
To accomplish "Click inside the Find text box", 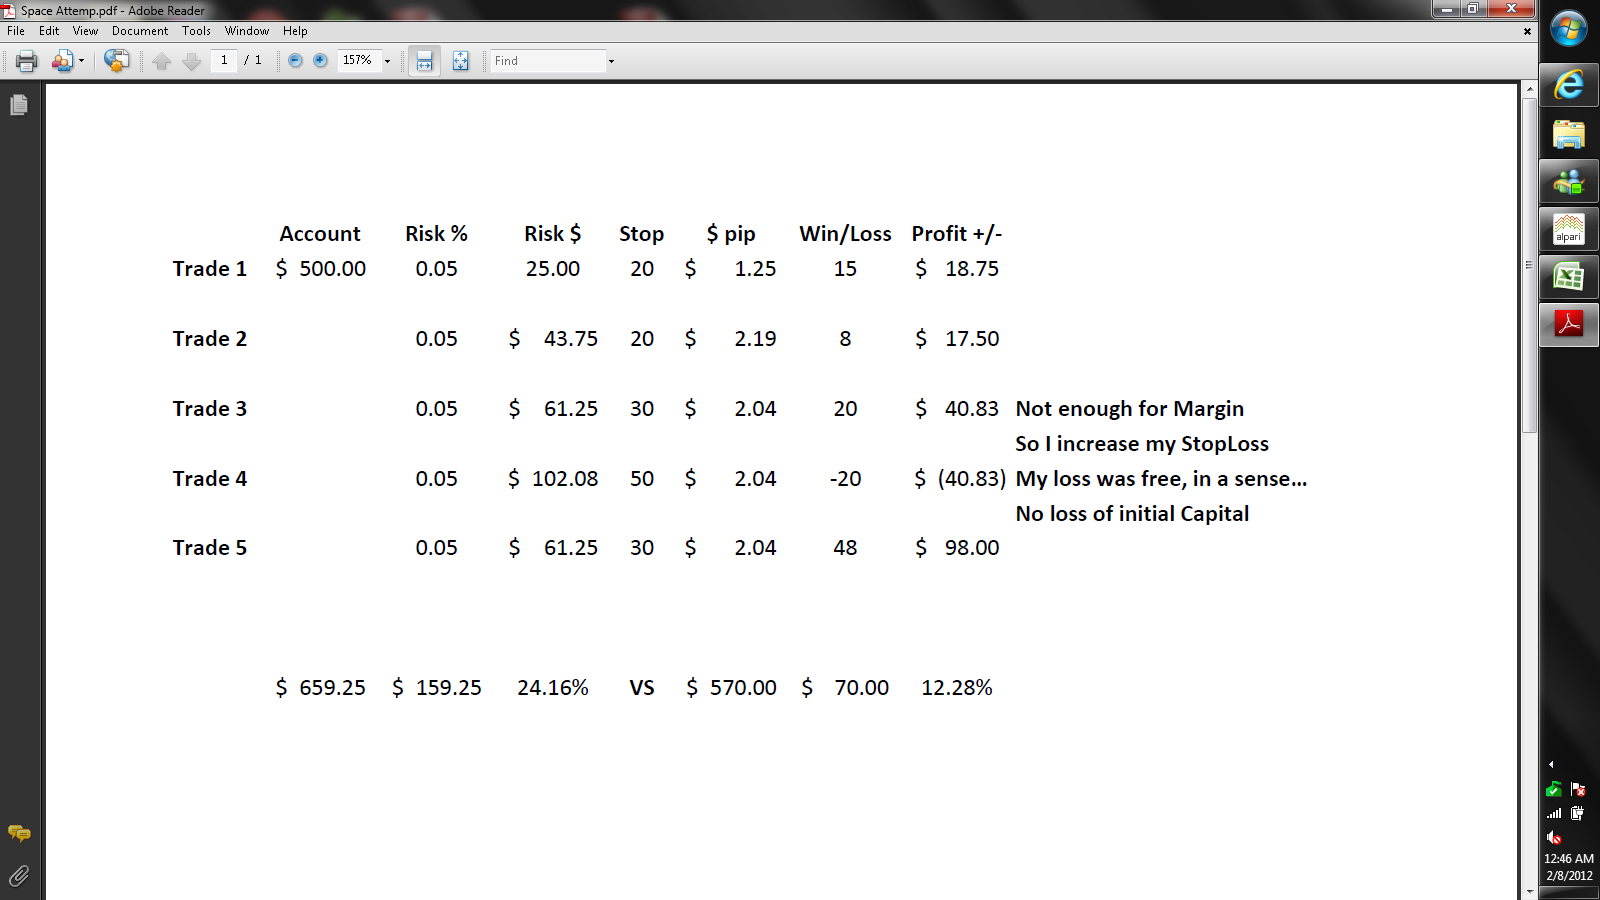I will tap(548, 61).
